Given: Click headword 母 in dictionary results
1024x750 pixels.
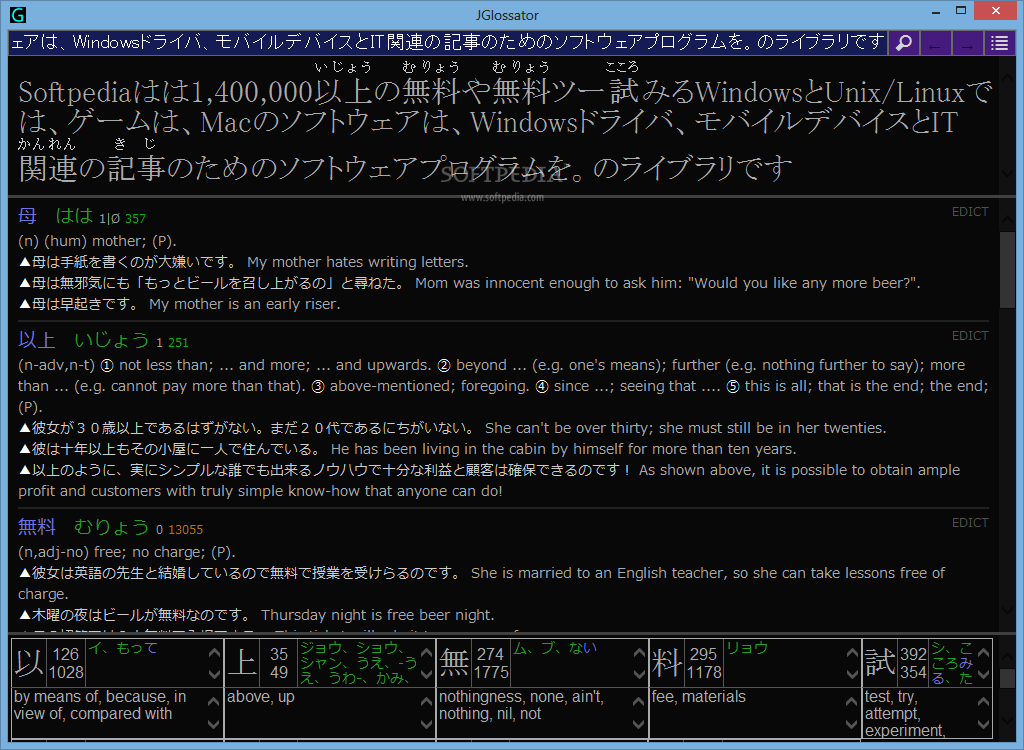Looking at the screenshot, I should (27, 216).
